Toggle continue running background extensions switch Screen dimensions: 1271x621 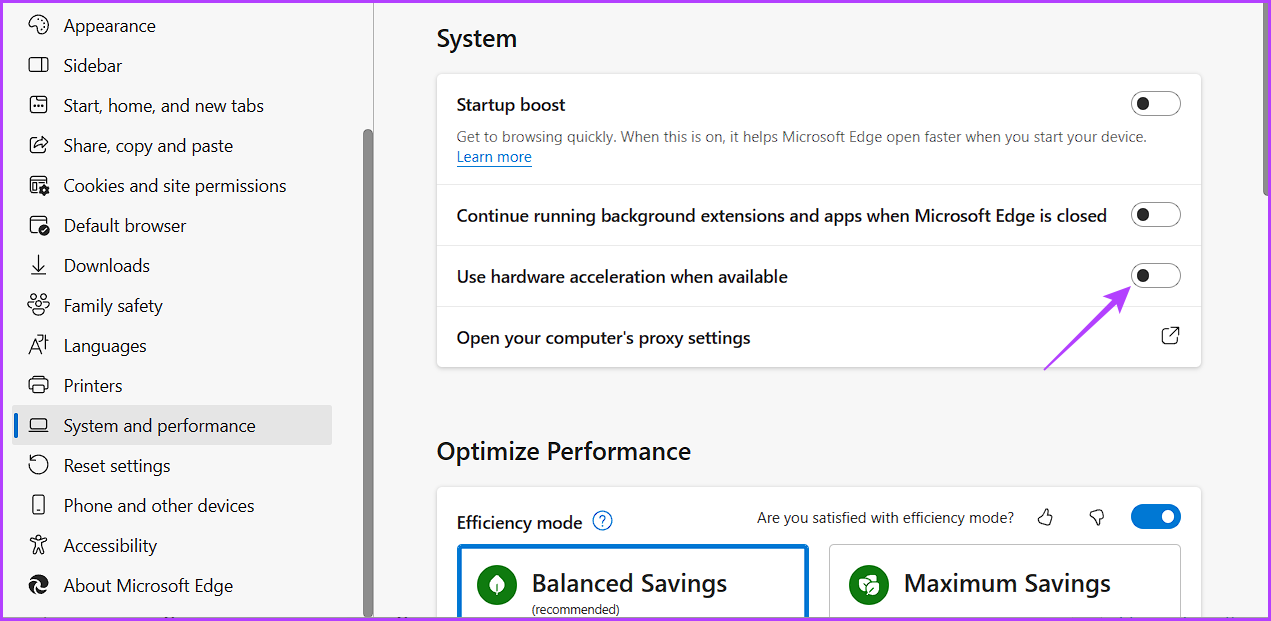pyautogui.click(x=1156, y=215)
